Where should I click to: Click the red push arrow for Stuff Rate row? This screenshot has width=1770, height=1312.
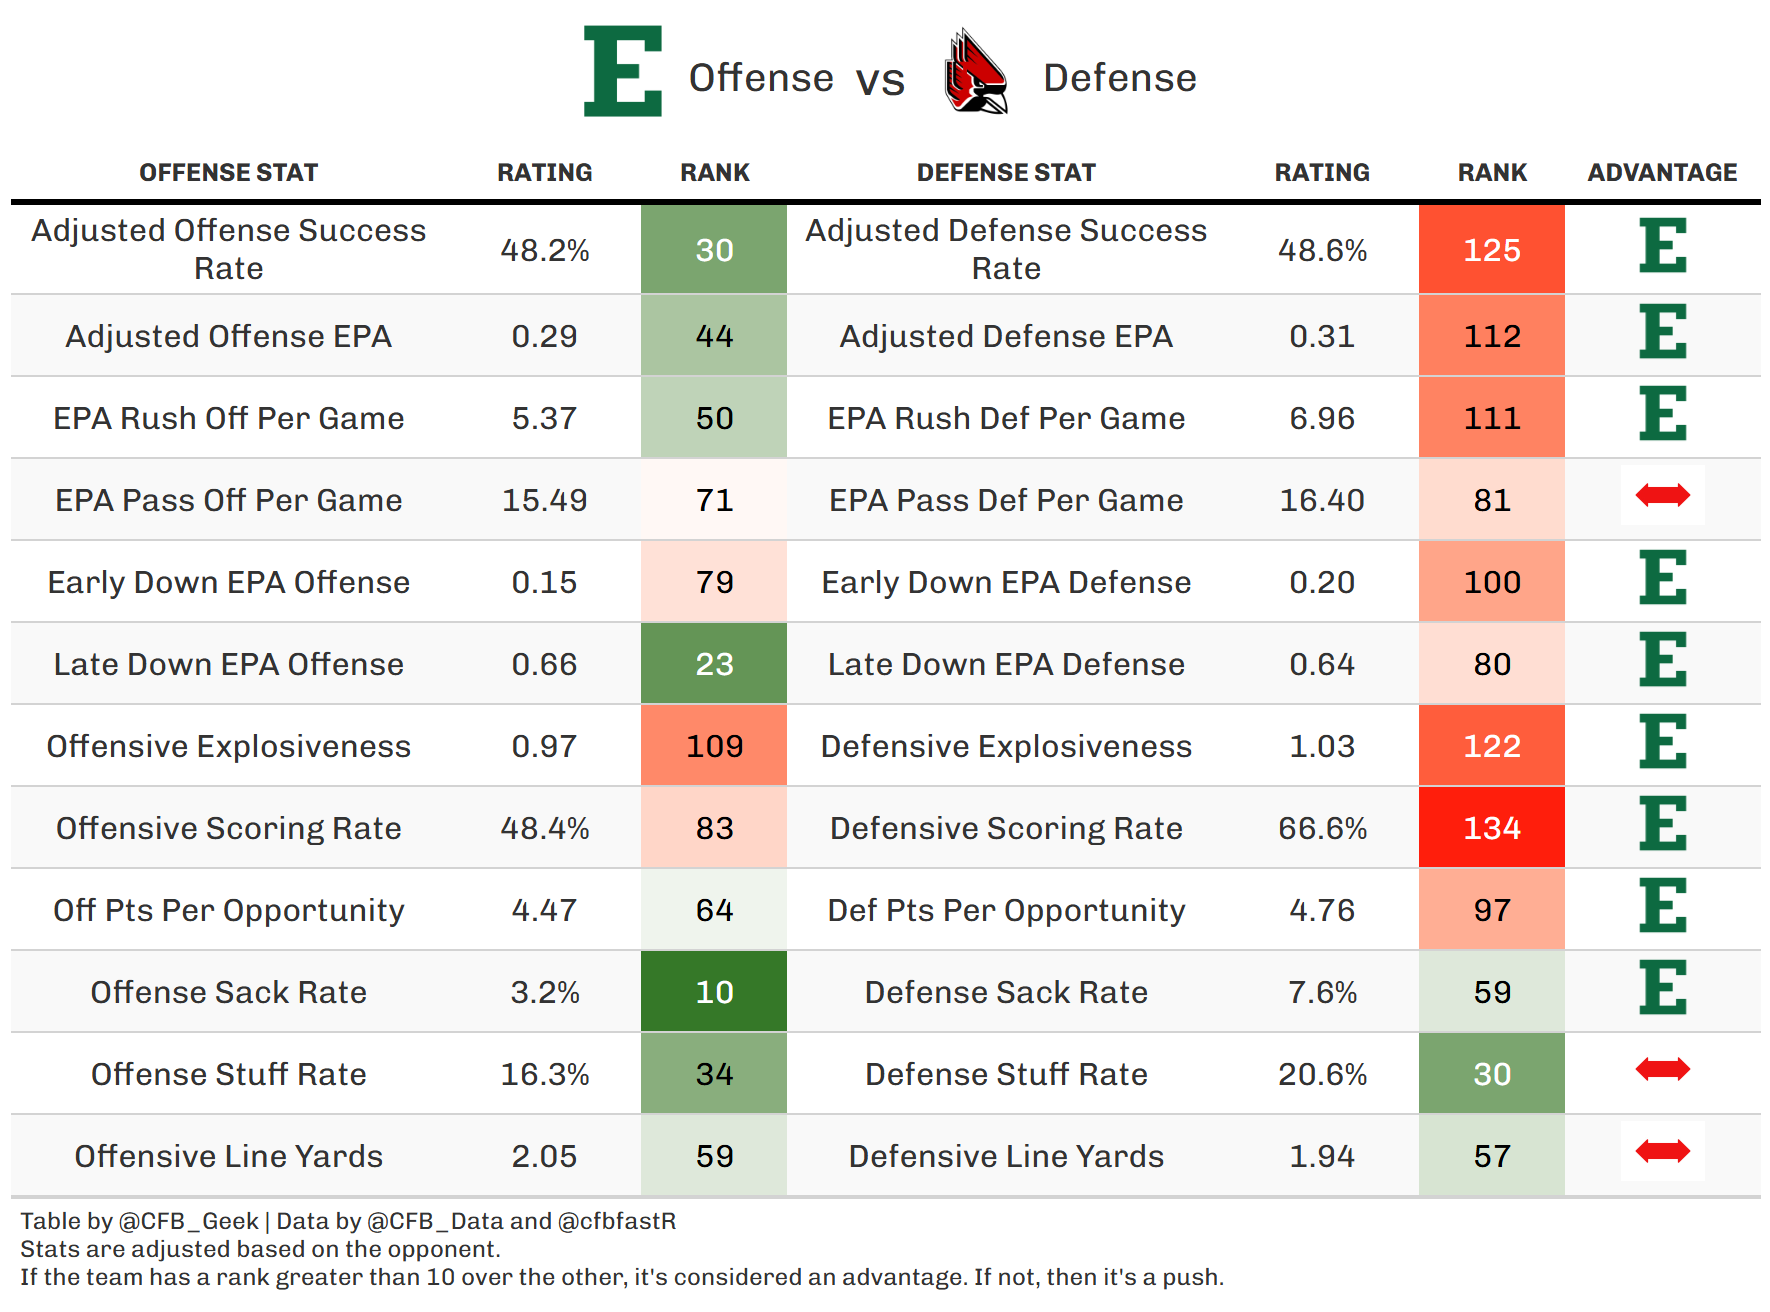1662,1069
